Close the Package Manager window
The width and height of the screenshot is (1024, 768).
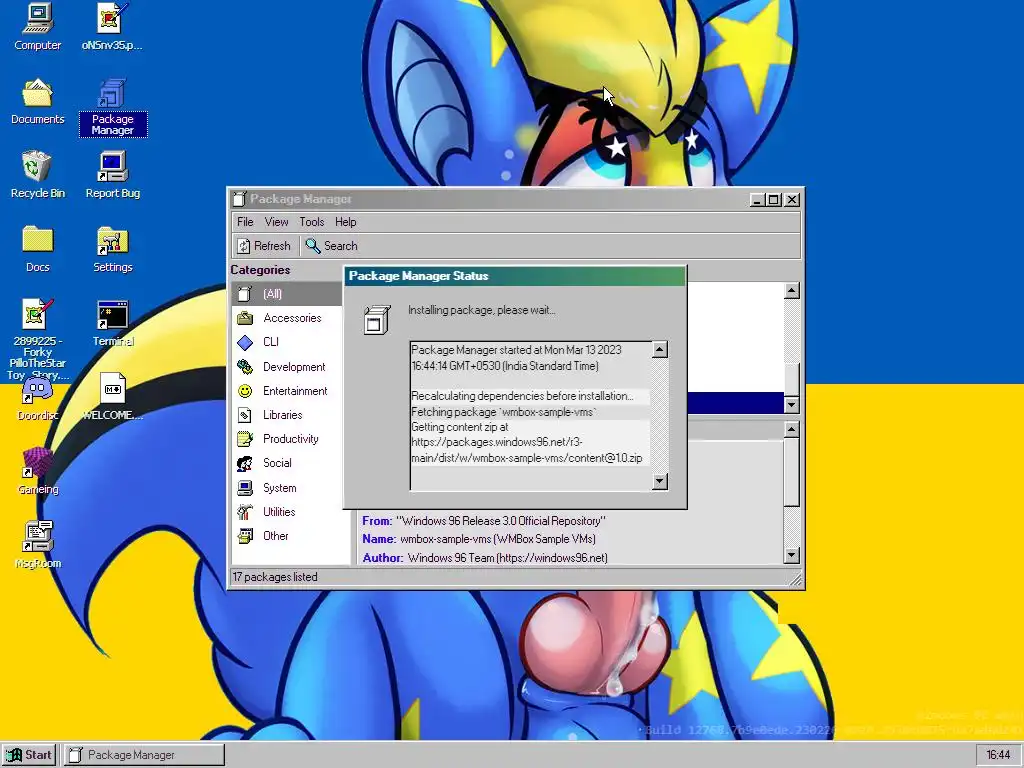click(x=792, y=200)
